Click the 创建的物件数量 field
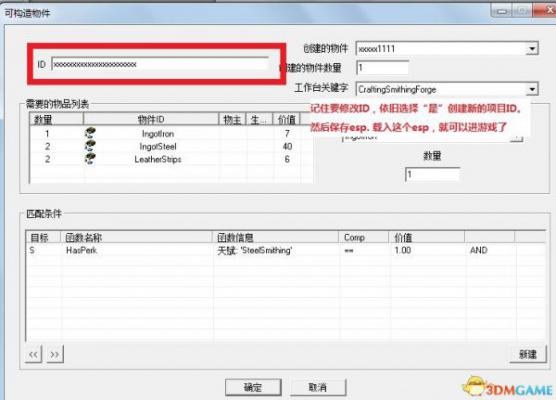 coord(382,67)
